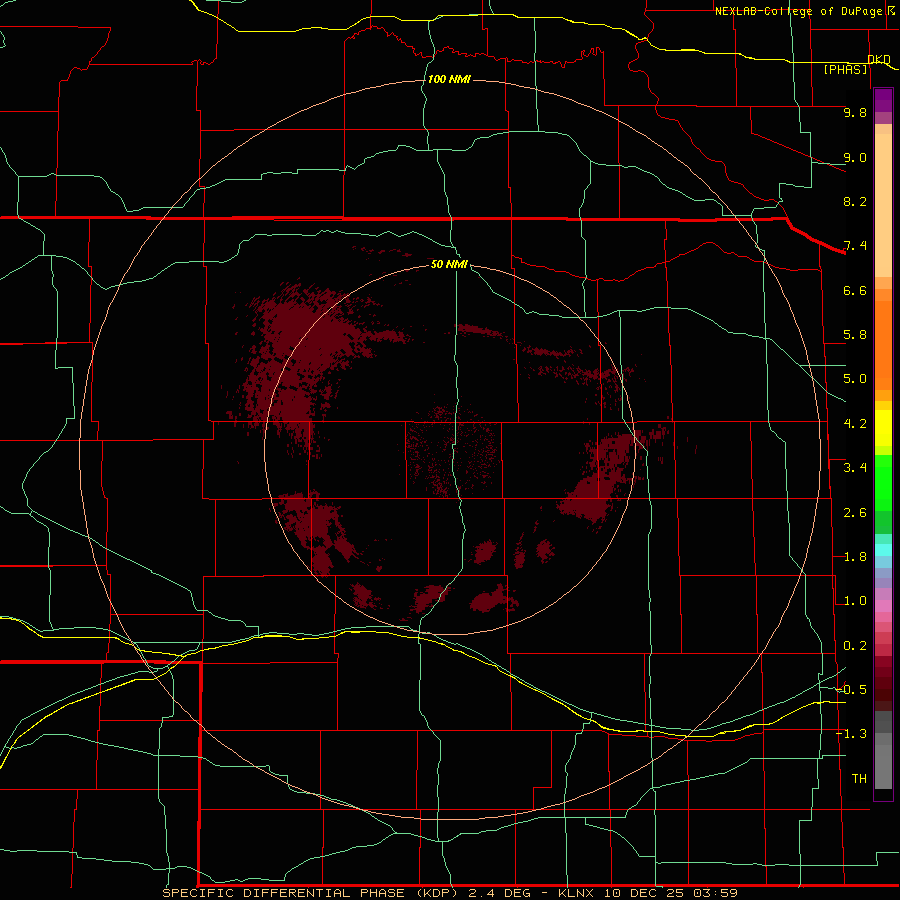Click the 2.6 scale value
Image resolution: width=900 pixels, height=900 pixels.
[855, 513]
